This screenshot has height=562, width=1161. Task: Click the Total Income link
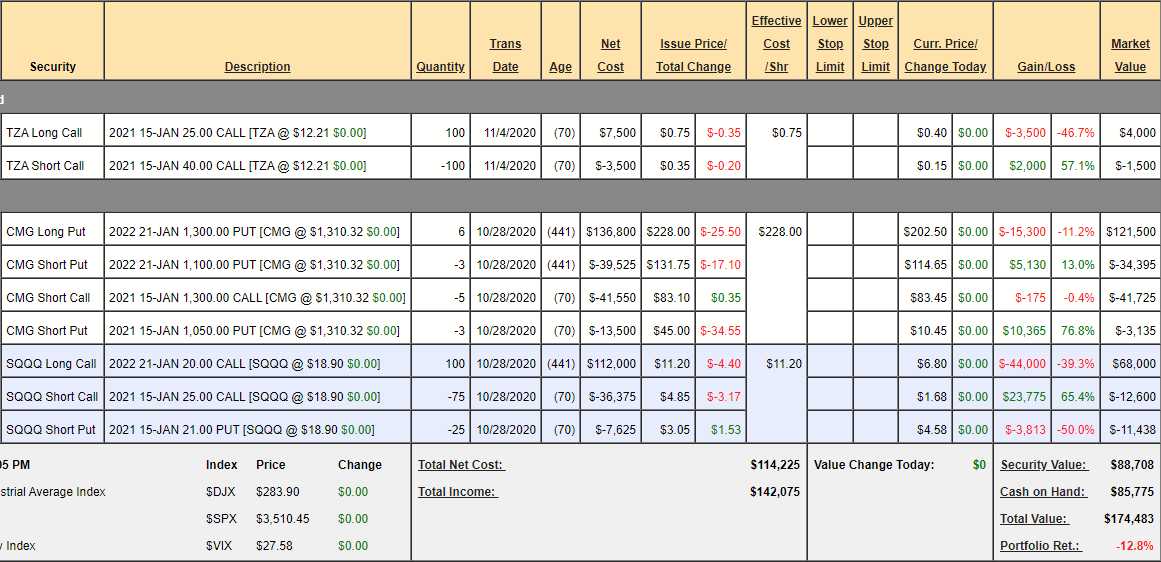pos(457,492)
